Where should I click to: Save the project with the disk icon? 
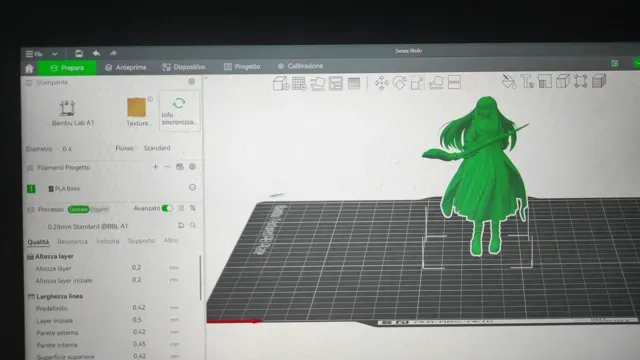(x=79, y=53)
